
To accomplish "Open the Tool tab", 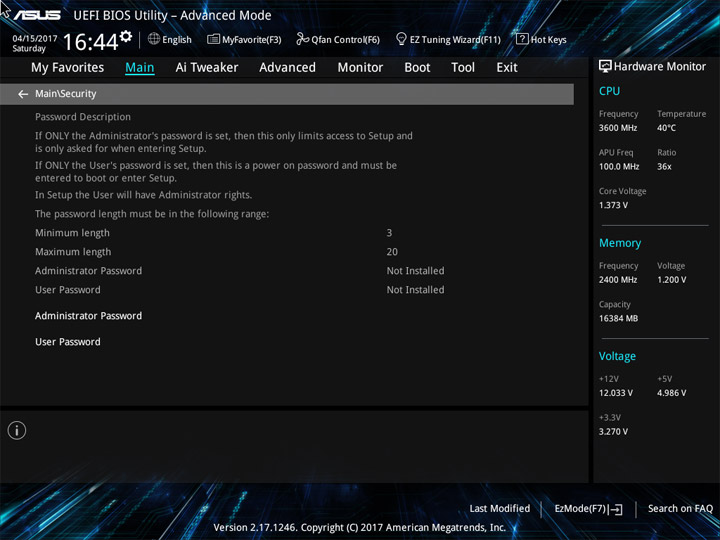I will pos(463,68).
